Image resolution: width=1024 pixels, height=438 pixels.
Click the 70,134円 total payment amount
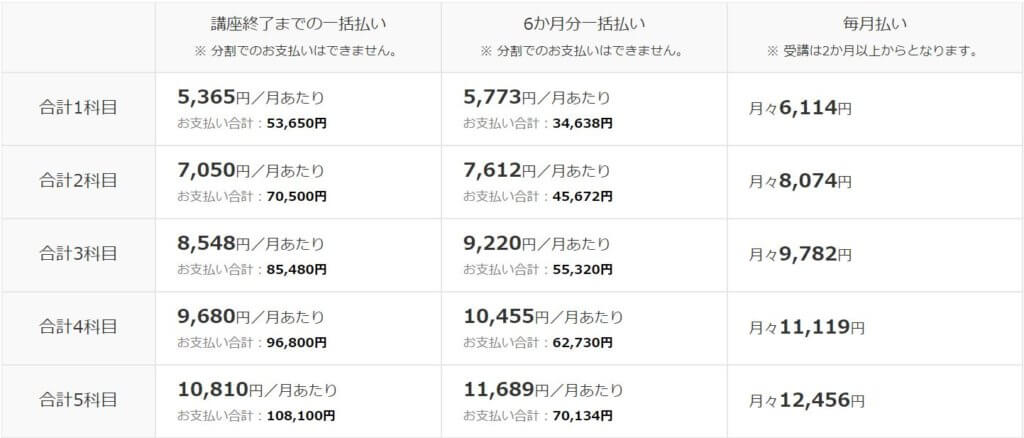click(x=582, y=416)
